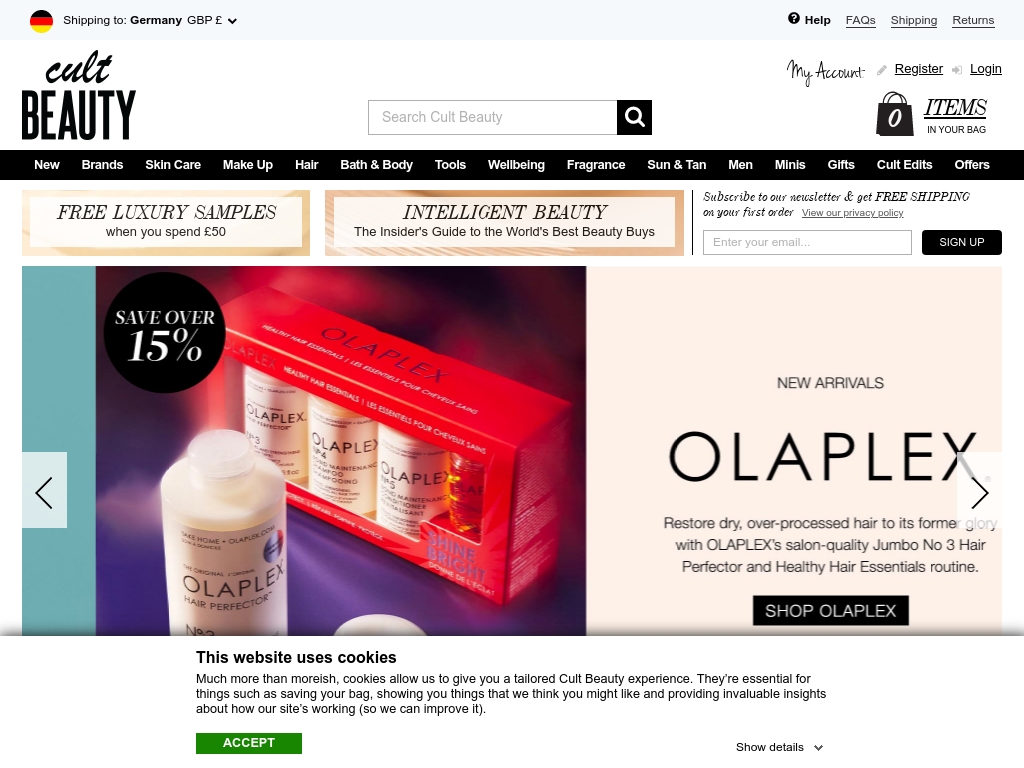The height and width of the screenshot is (768, 1024).
Task: Click the Help question mark icon
Action: pyautogui.click(x=793, y=19)
